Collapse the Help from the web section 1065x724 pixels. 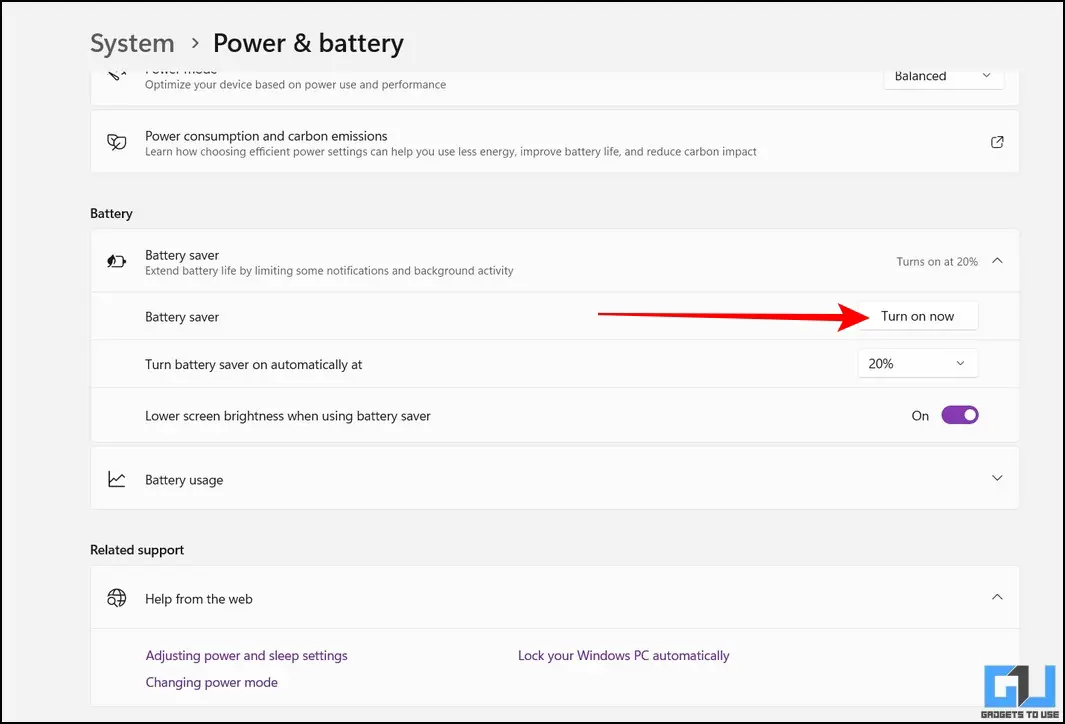click(997, 597)
